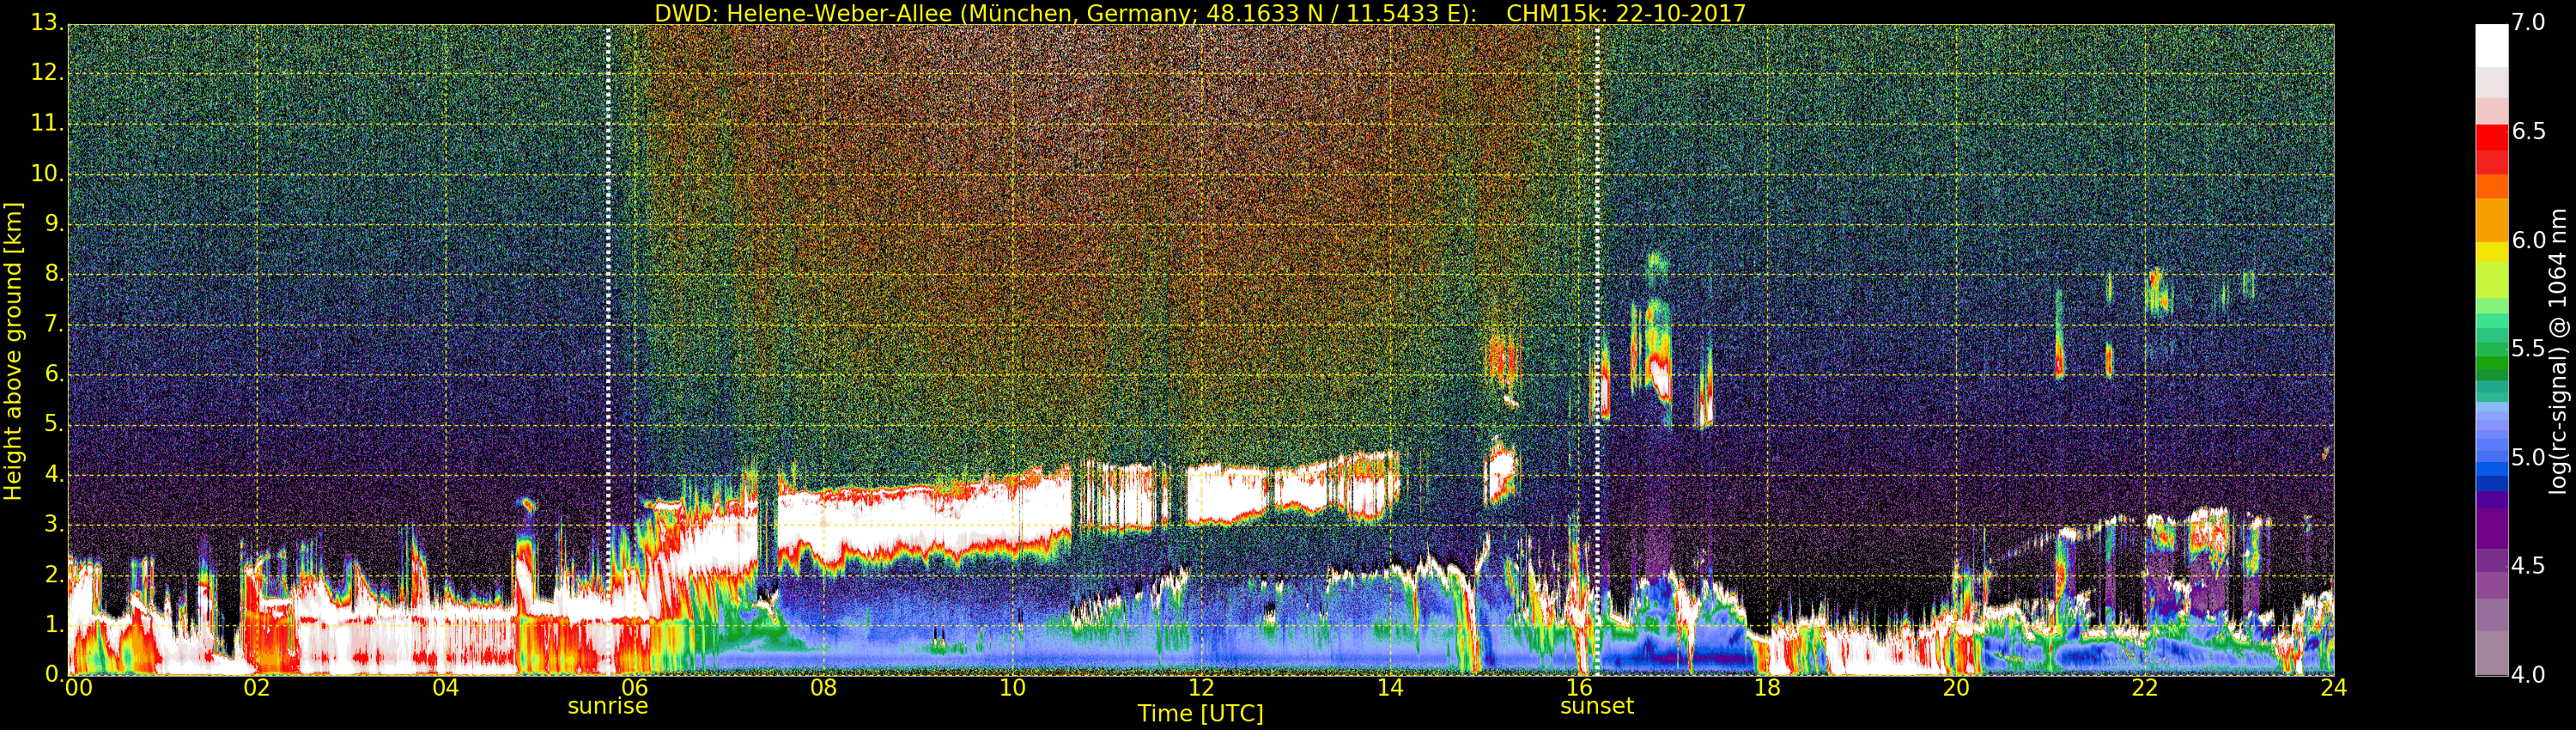This screenshot has width=2576, height=730.
Task: Click the '04' time axis tick
Action: 446,688
